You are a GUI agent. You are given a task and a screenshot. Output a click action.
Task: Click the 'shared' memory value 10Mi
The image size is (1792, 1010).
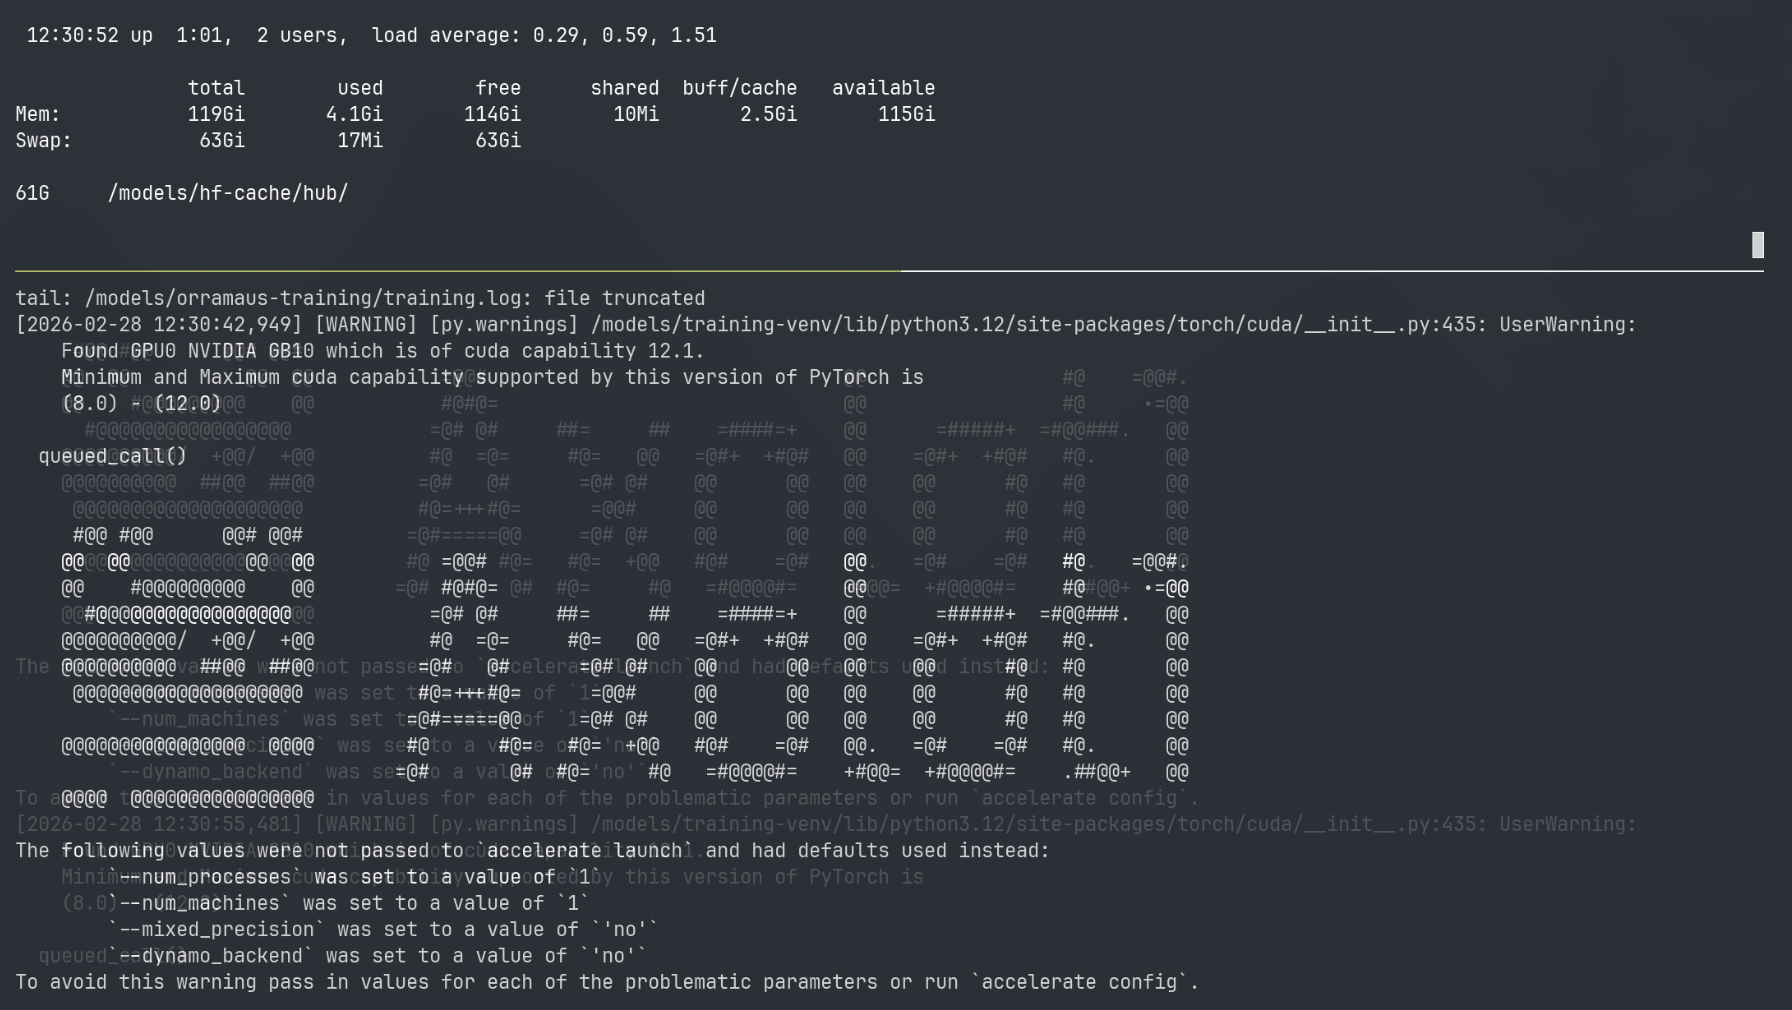[636, 114]
